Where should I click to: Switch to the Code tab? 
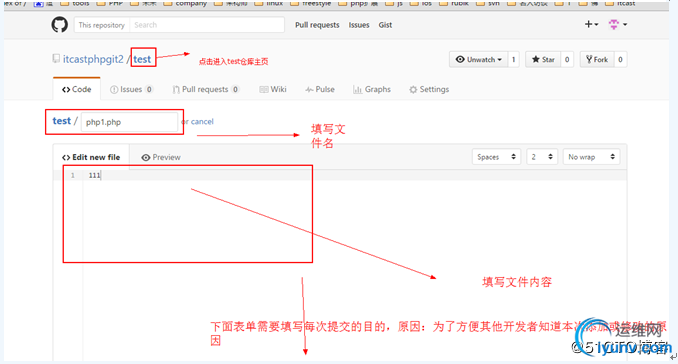point(77,89)
